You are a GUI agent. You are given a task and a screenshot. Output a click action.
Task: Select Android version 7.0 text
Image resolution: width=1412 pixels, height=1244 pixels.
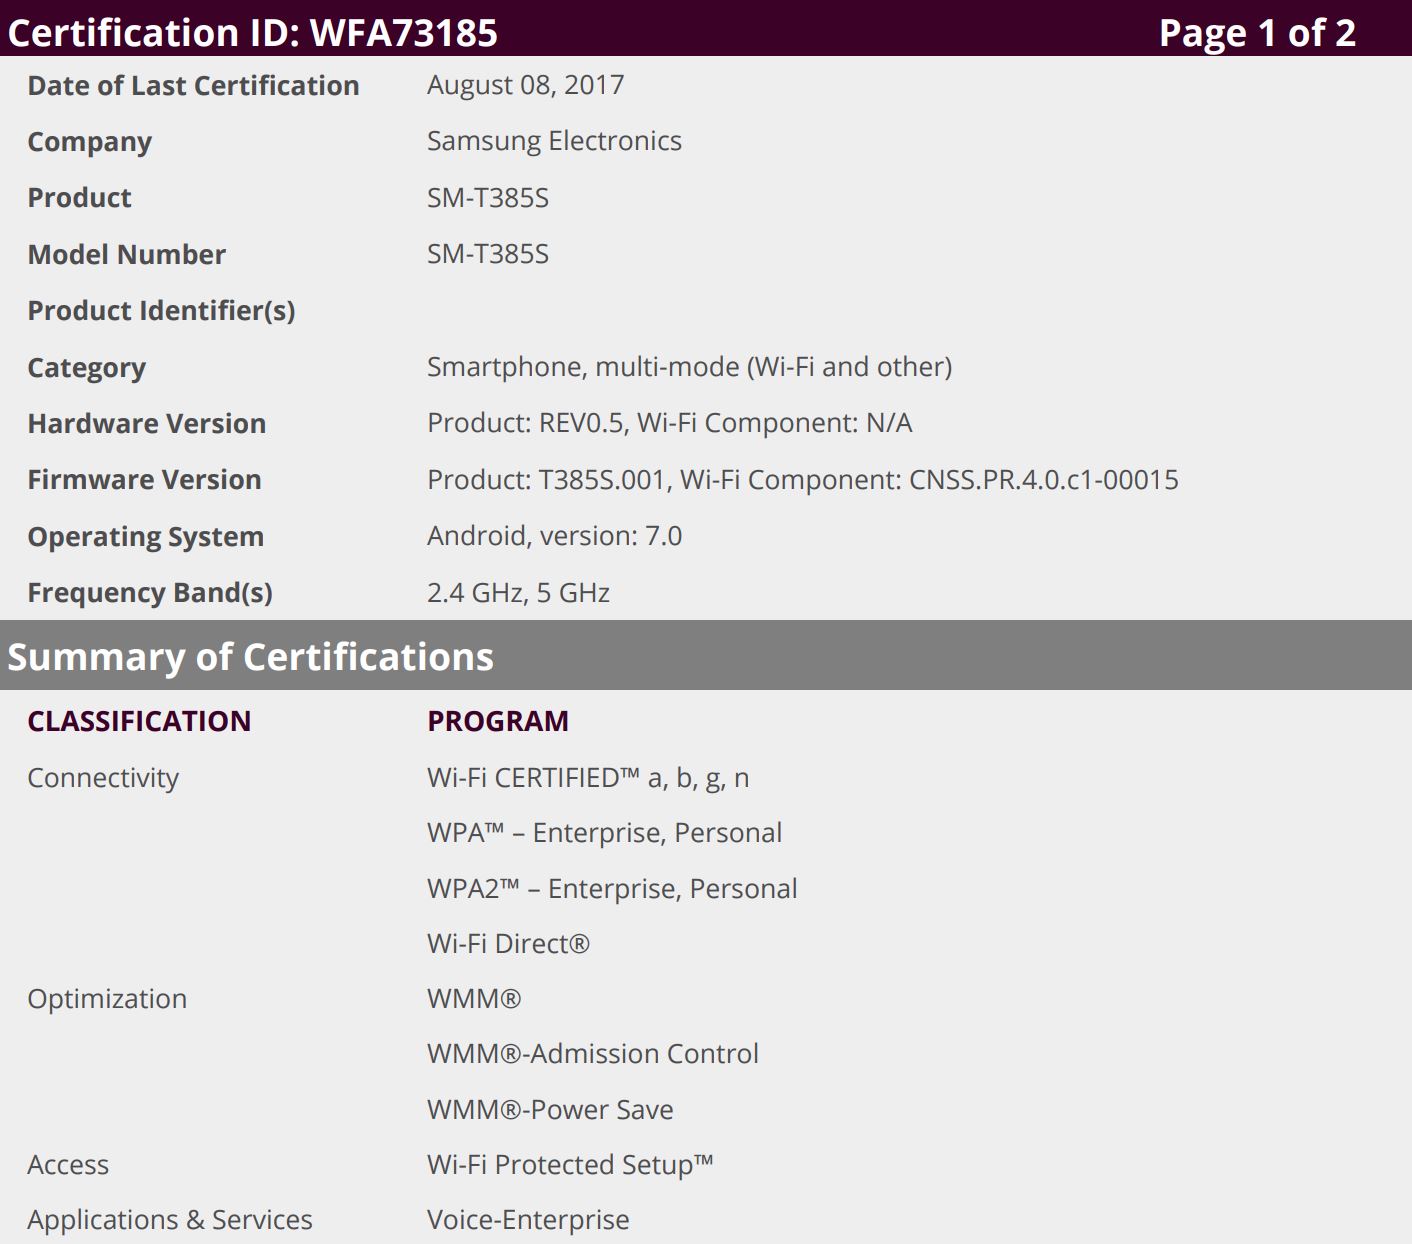554,536
